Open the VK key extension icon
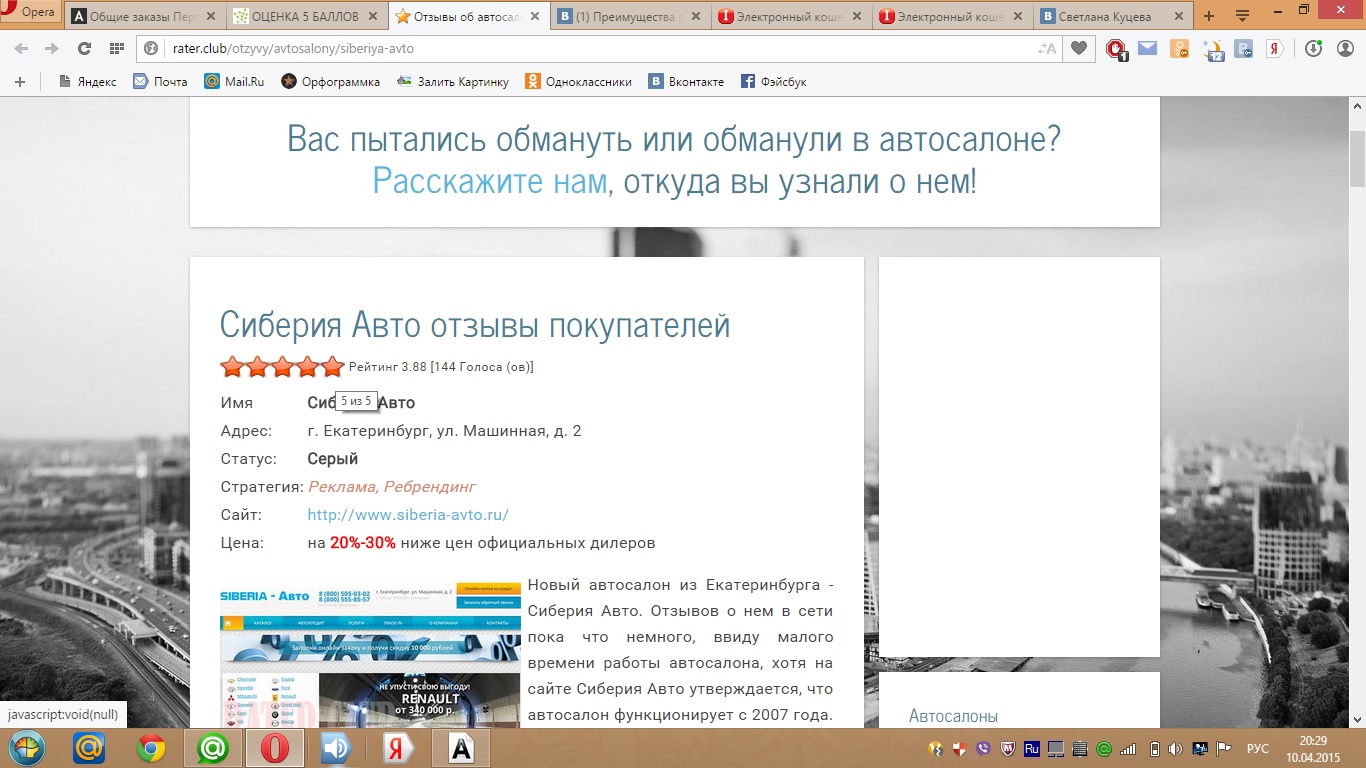 [x=1244, y=48]
